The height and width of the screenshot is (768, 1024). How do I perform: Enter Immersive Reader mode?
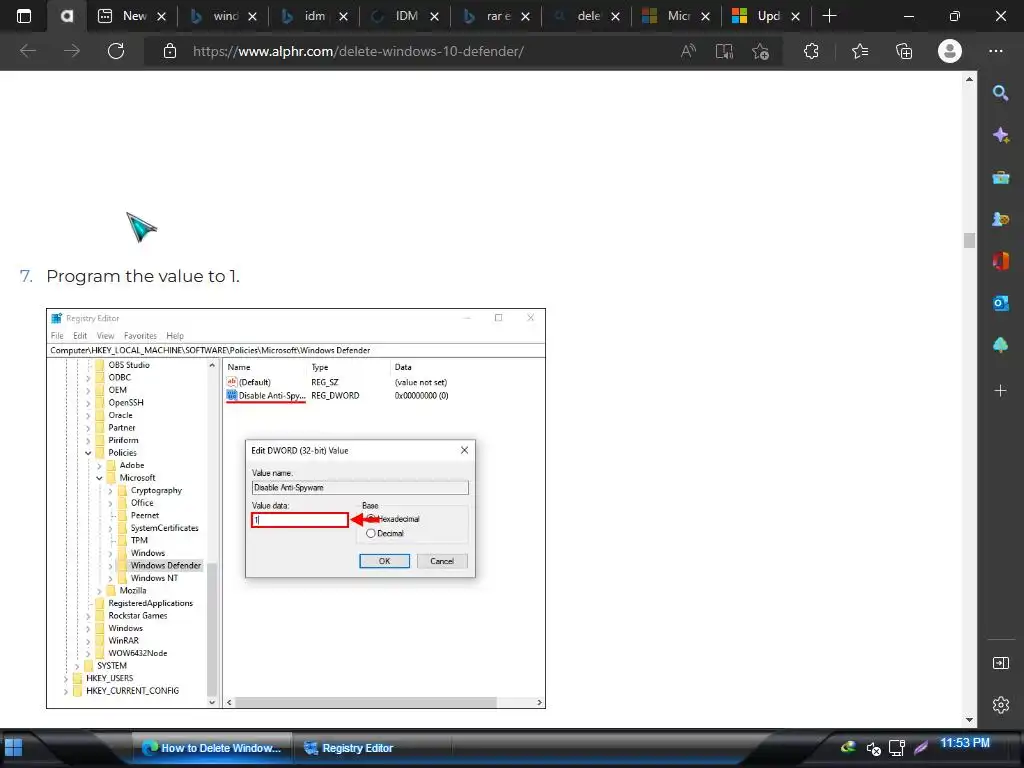coord(724,51)
